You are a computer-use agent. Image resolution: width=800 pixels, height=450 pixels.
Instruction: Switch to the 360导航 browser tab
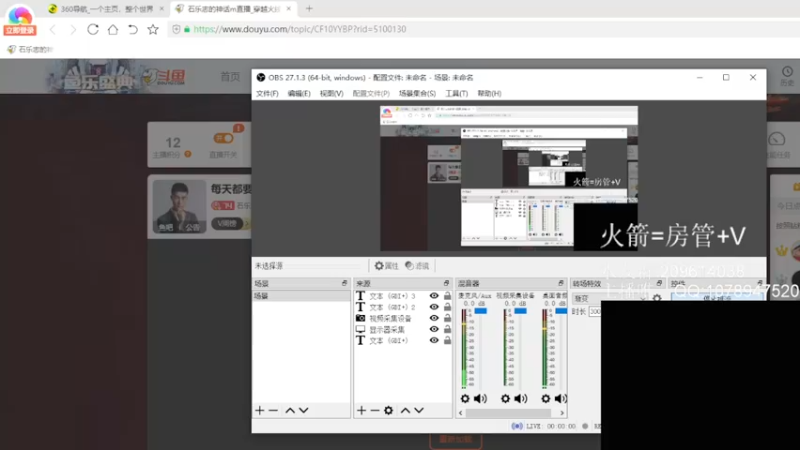tap(107, 9)
